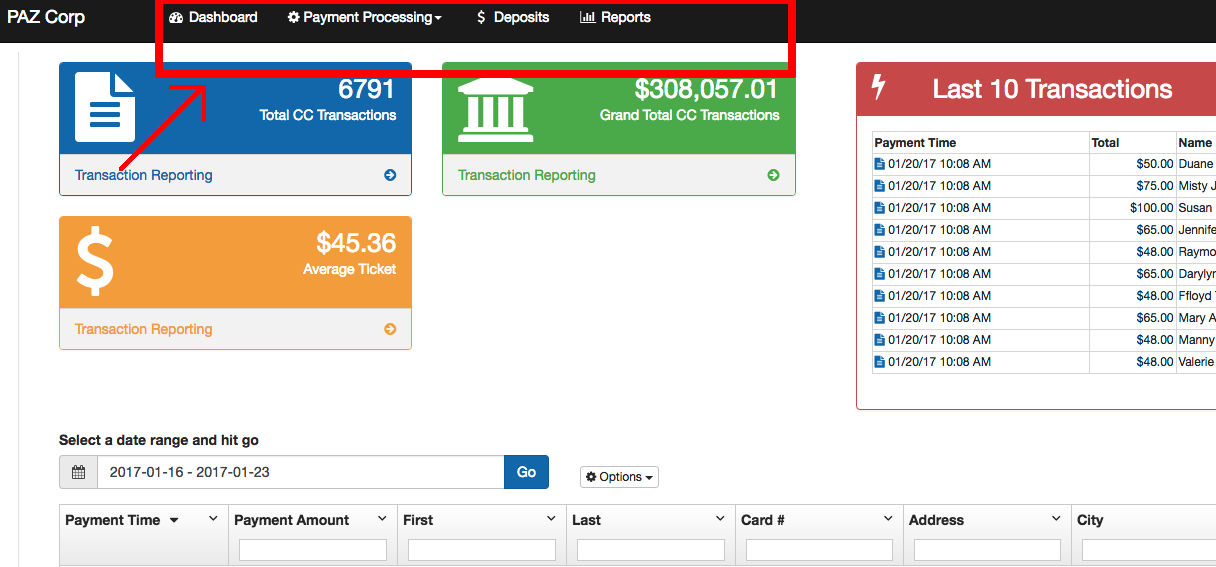This screenshot has height=567, width=1216.
Task: Open the Options dropdown button
Action: tap(619, 477)
